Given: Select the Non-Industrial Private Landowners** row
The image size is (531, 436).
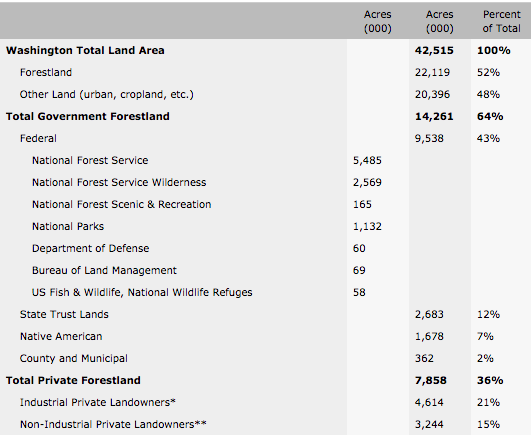Looking at the screenshot, I should (266, 424).
